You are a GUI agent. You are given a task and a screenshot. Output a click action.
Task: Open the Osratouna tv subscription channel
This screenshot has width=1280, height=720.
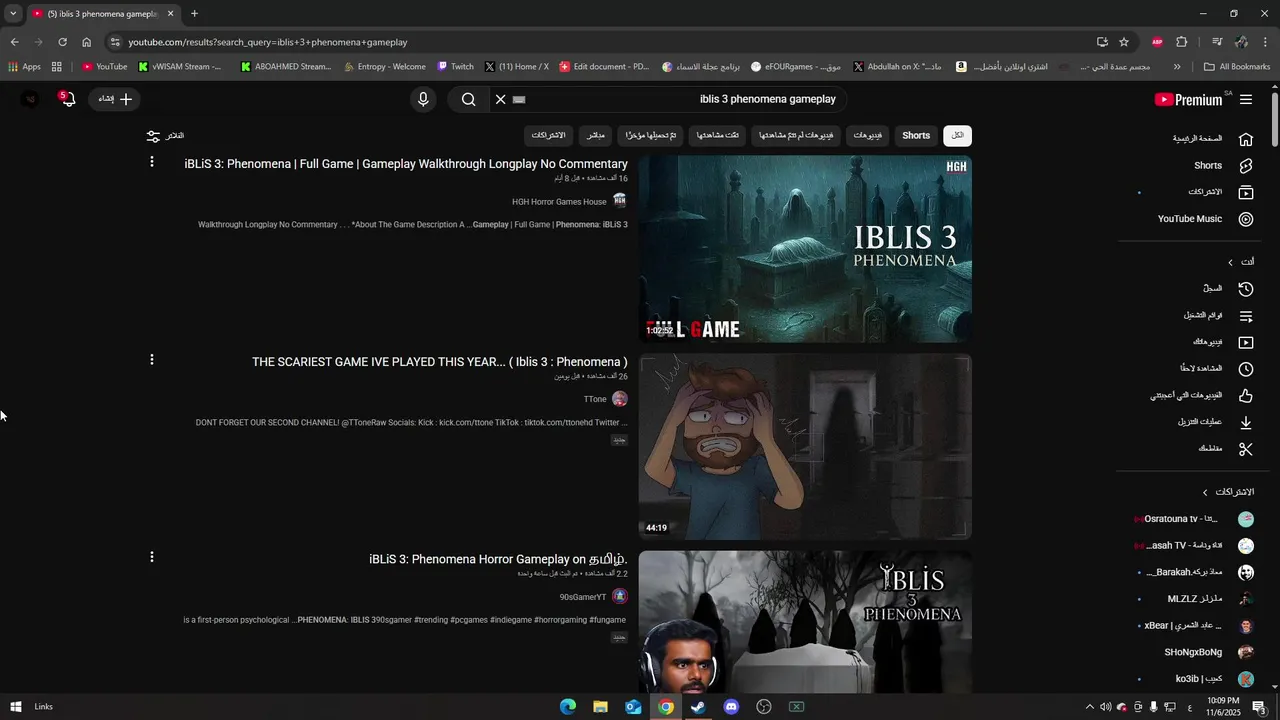(1196, 519)
